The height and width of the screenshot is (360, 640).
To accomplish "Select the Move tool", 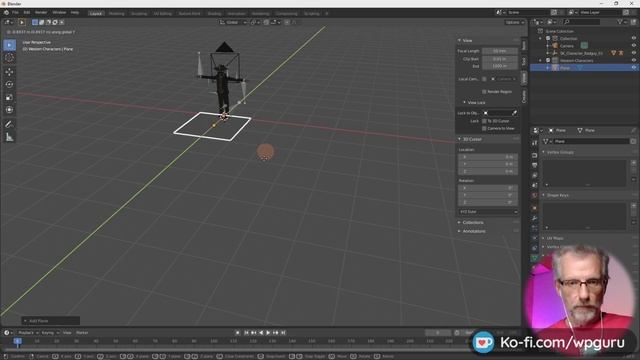I will point(9,72).
